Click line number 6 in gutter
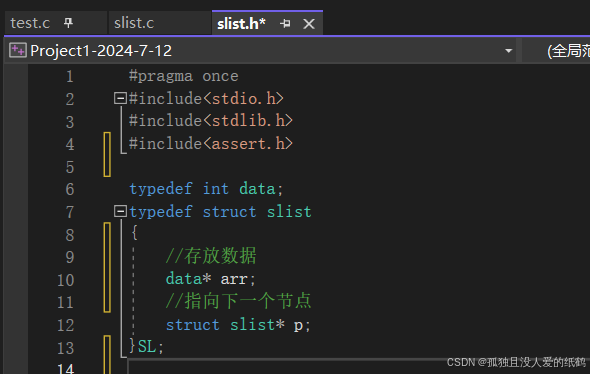Viewport: 590px width, 374px height. click(70, 189)
